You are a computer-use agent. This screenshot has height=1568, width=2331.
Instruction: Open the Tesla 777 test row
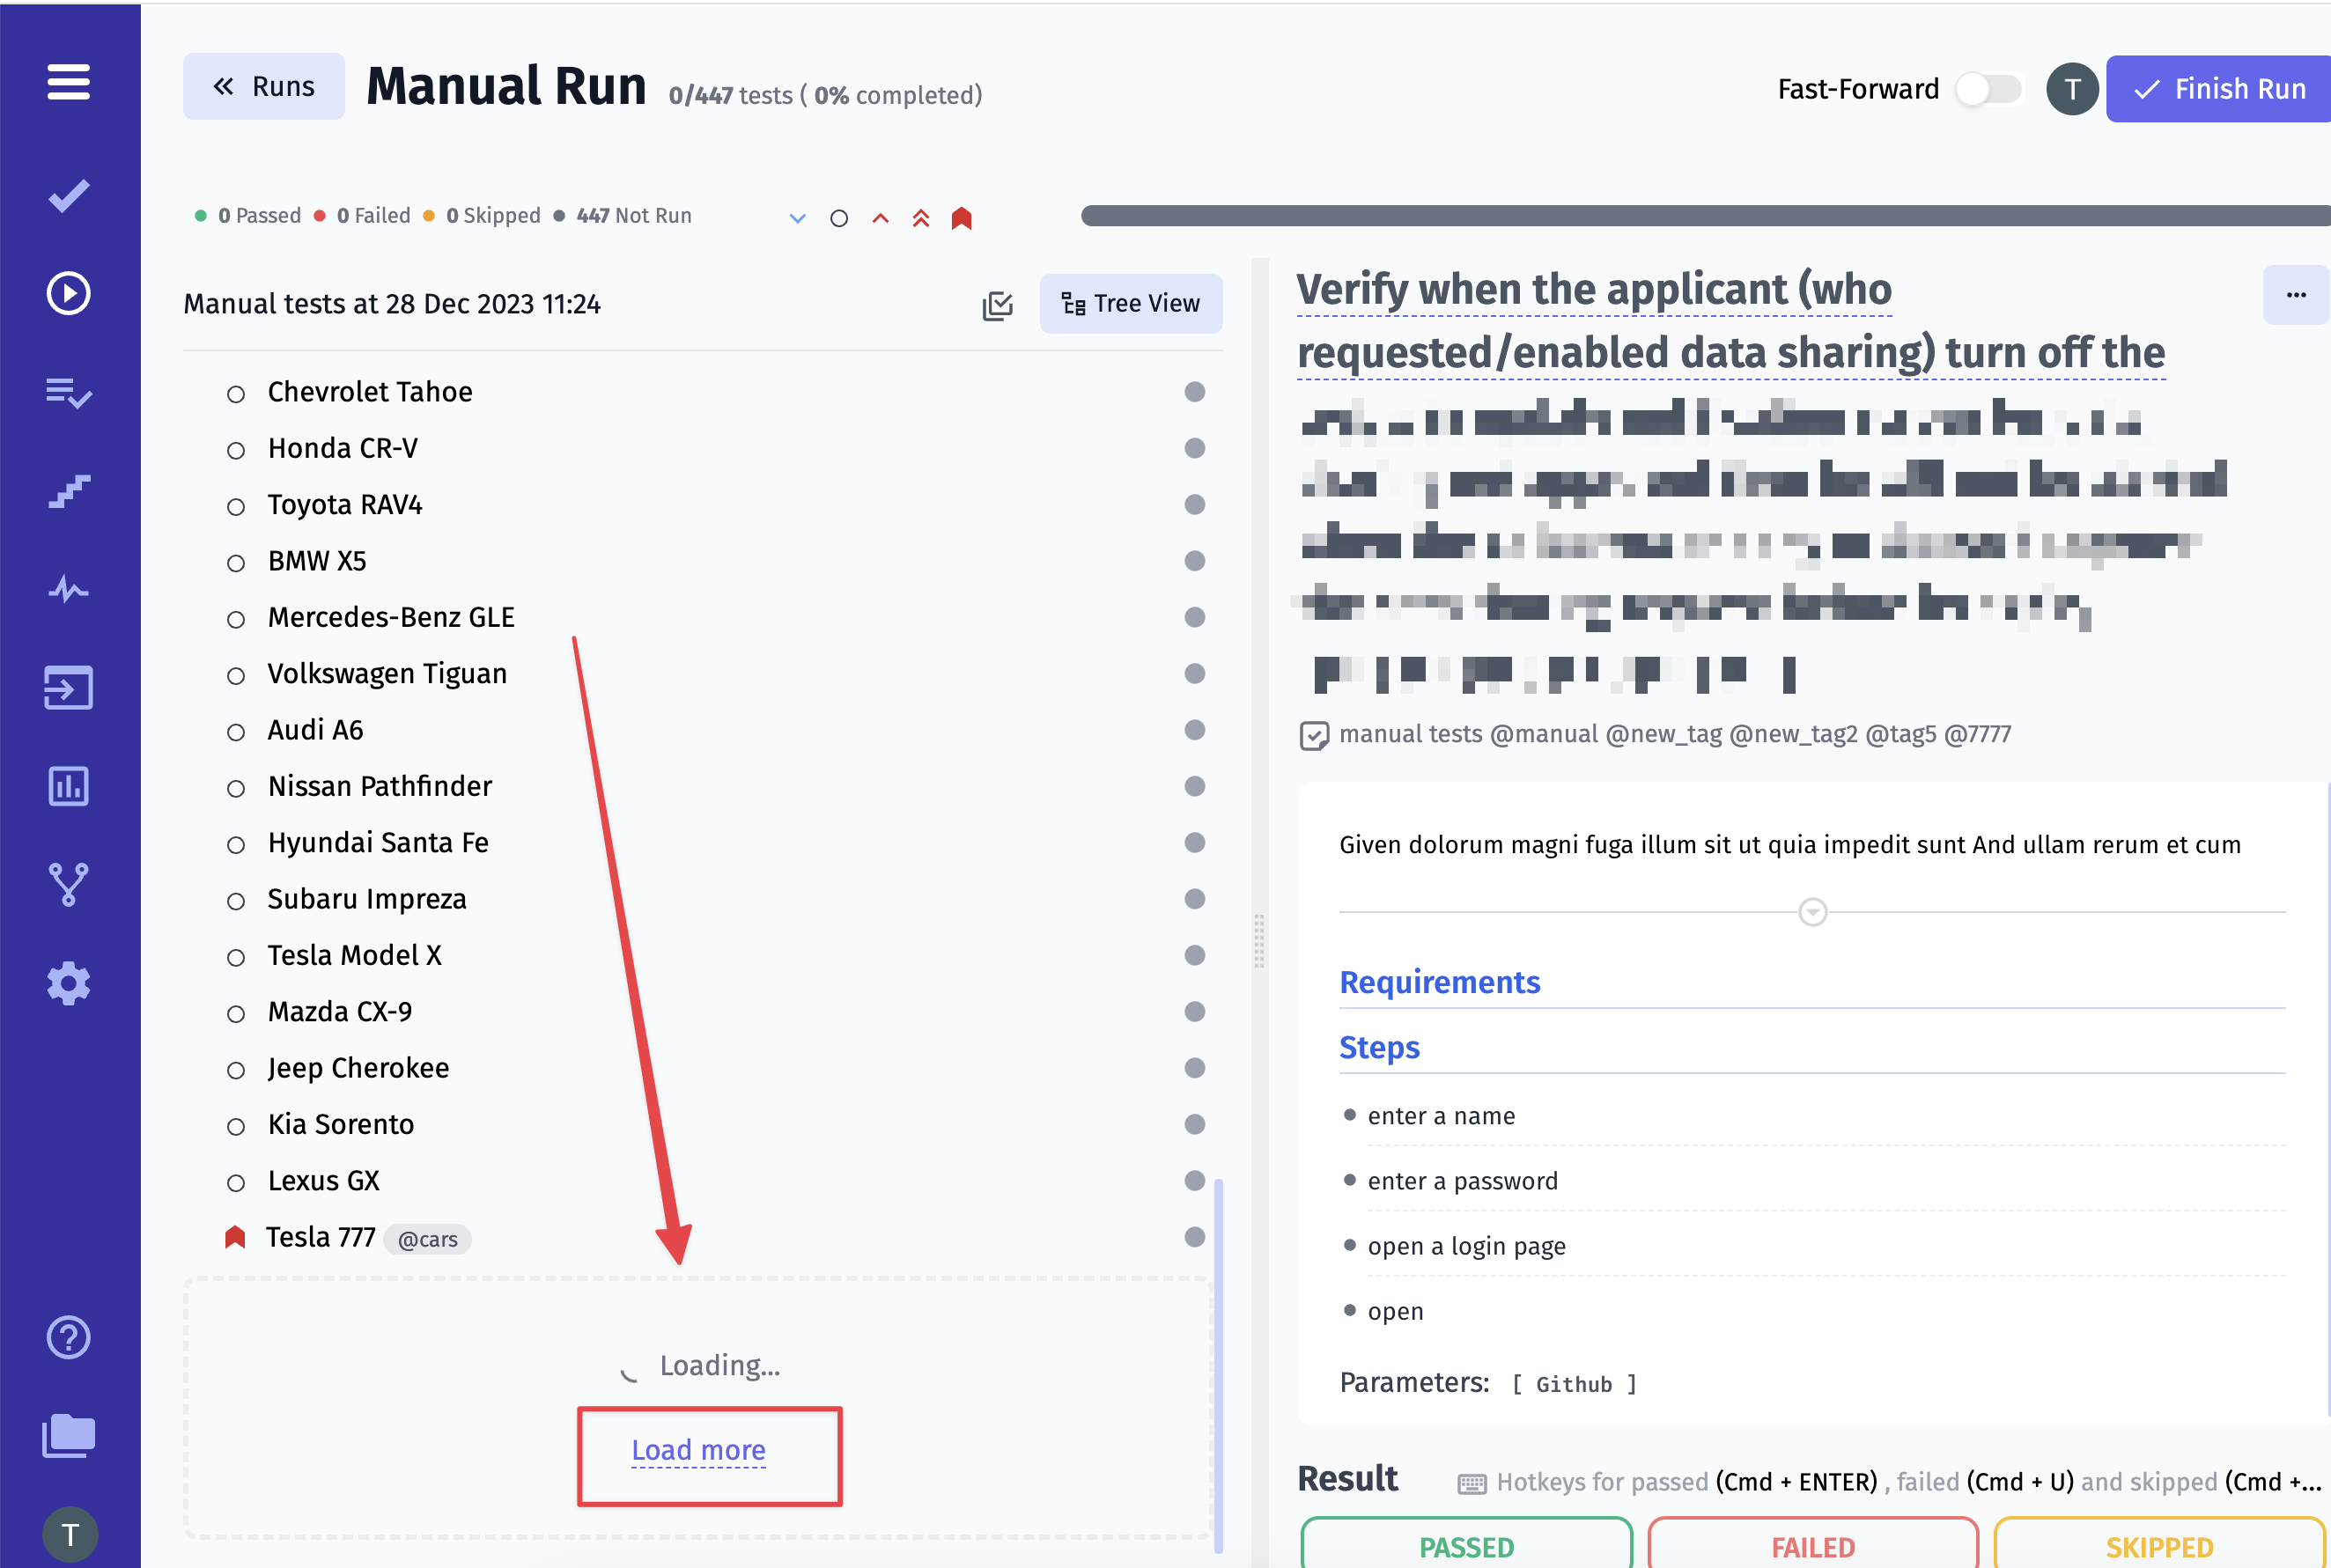pyautogui.click(x=701, y=1237)
